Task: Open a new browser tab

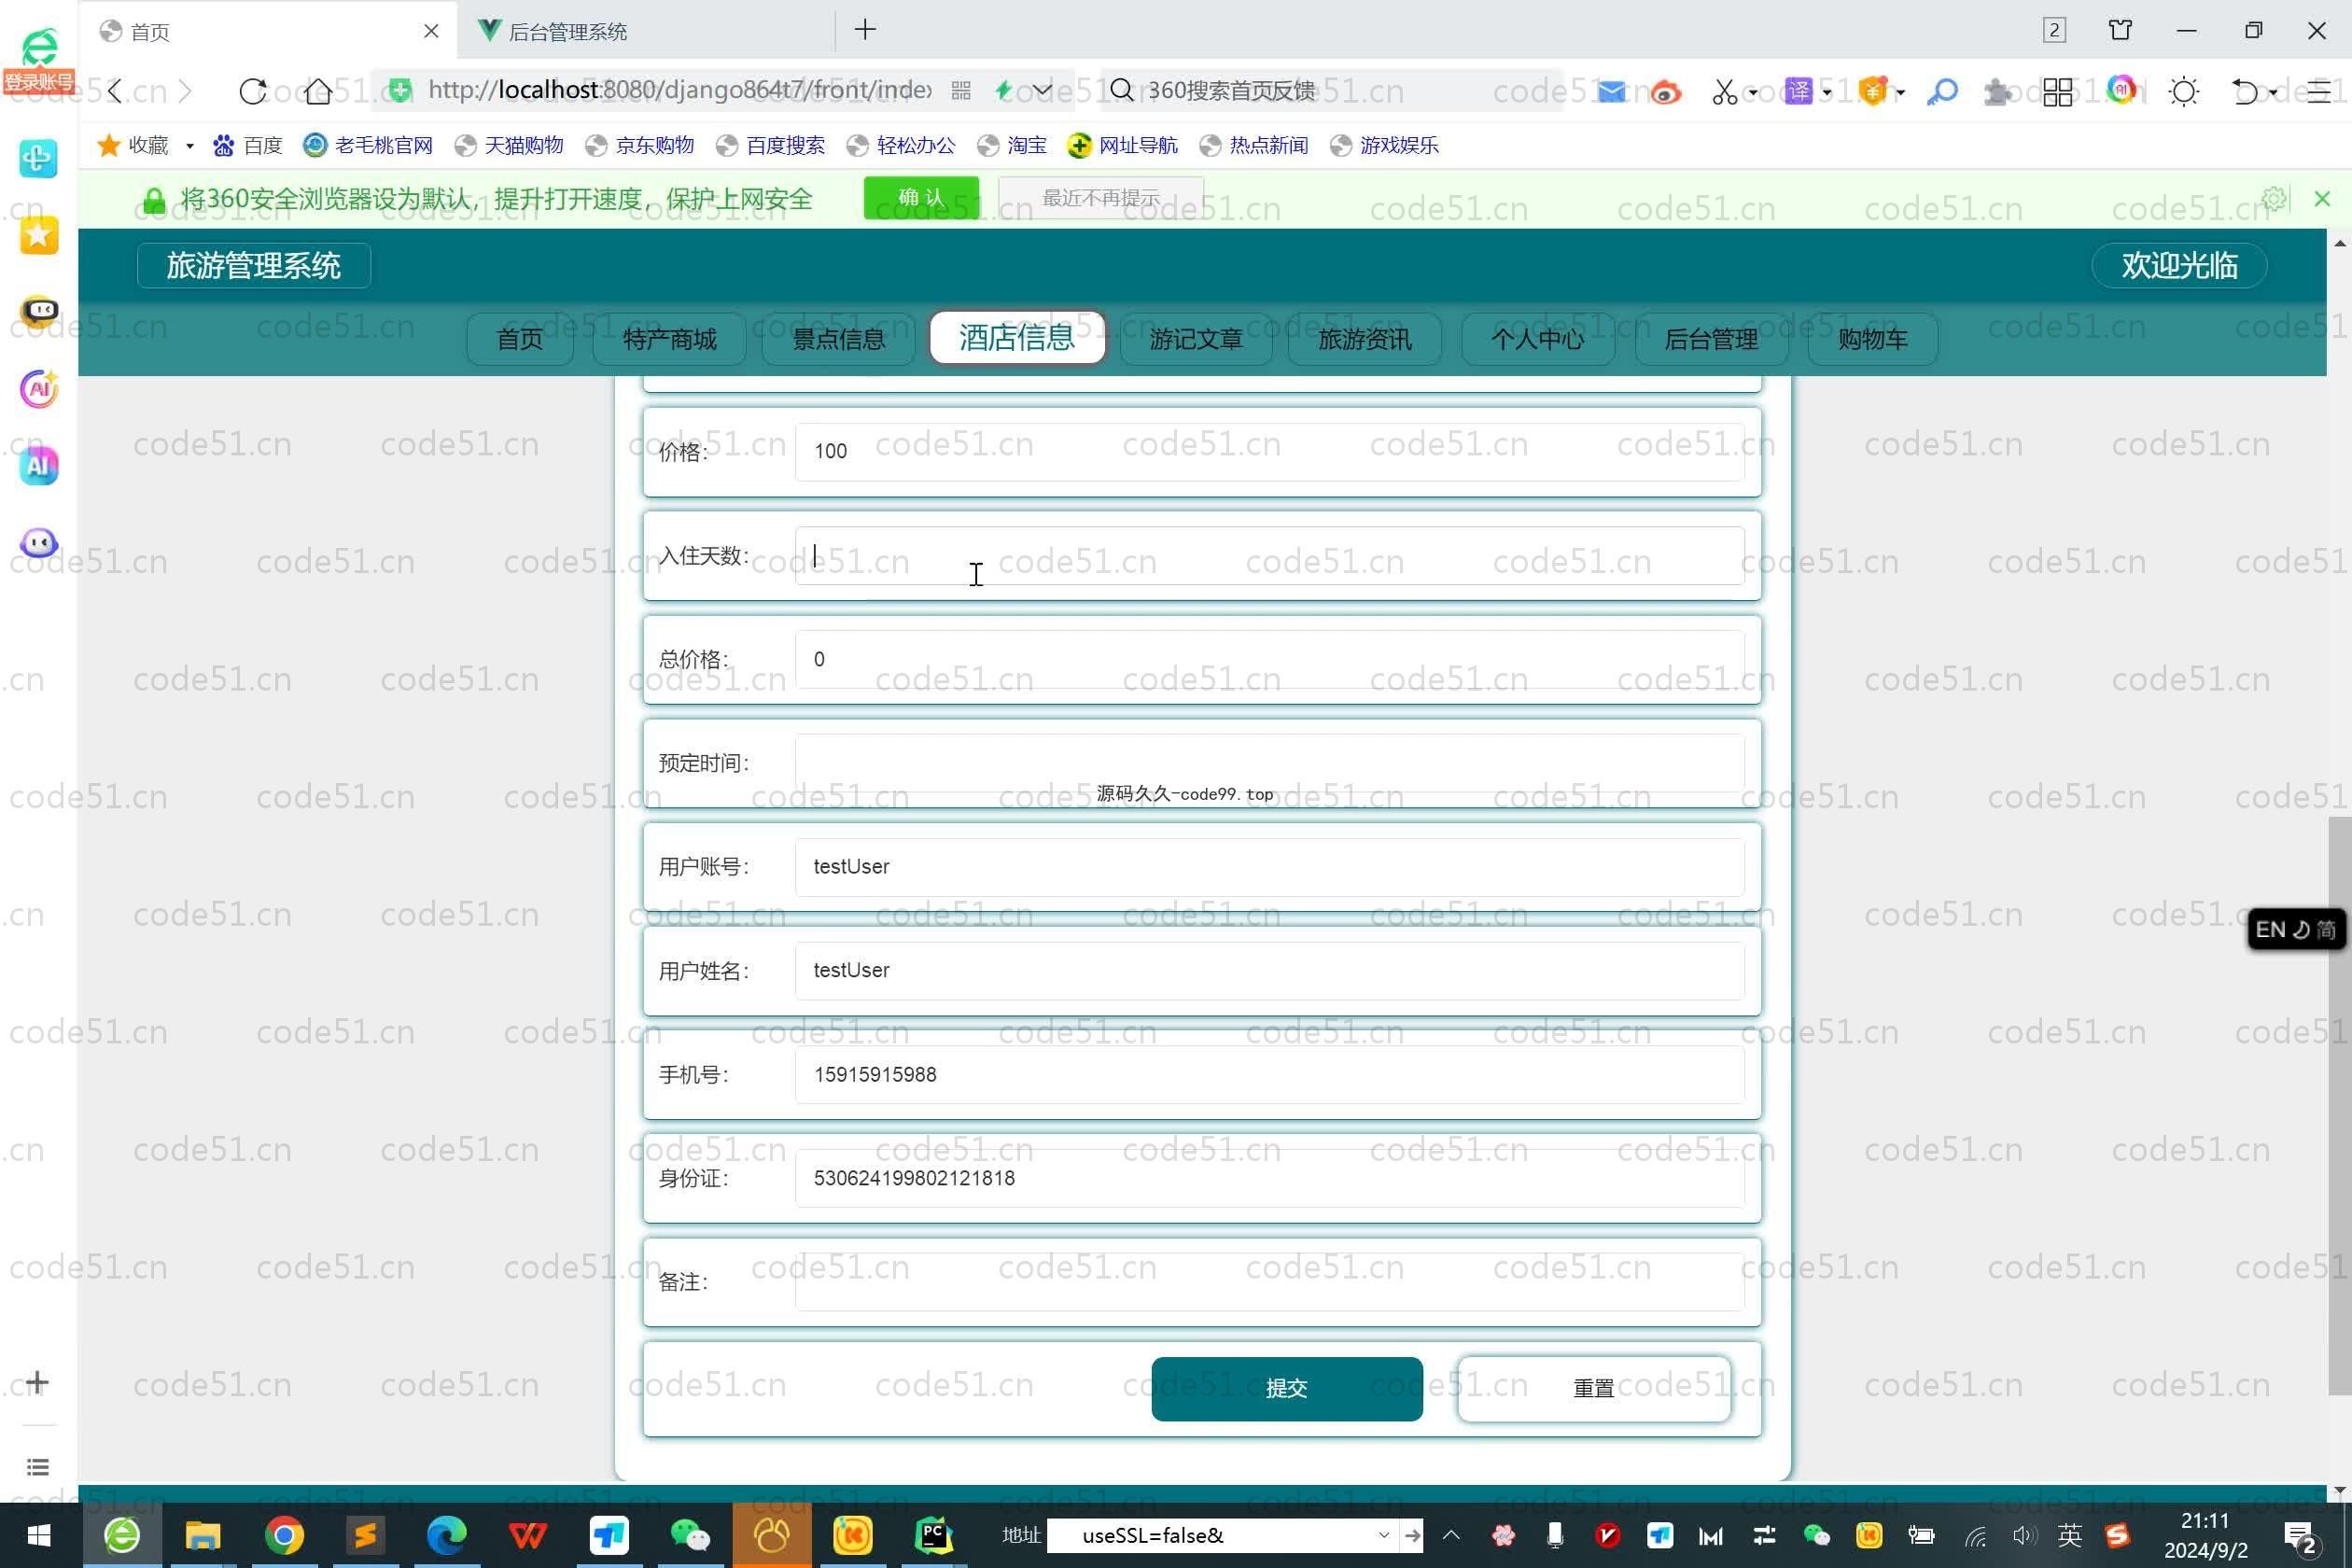Action: [865, 30]
